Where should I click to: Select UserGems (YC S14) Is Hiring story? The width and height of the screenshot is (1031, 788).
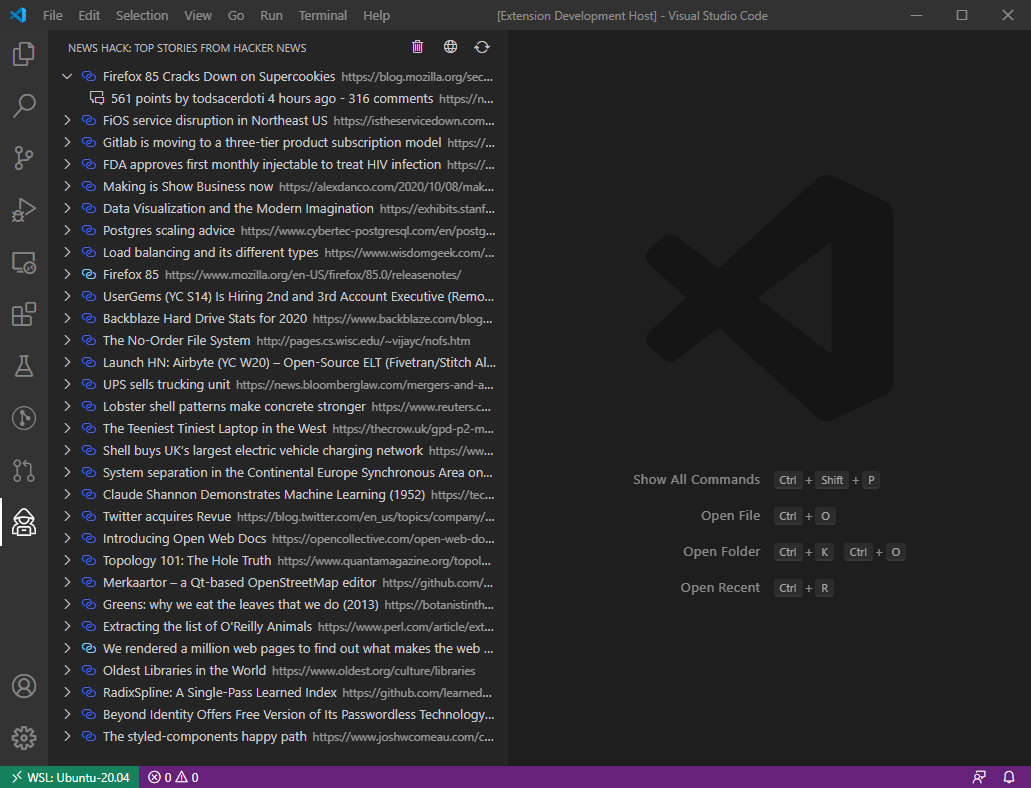[277, 297]
